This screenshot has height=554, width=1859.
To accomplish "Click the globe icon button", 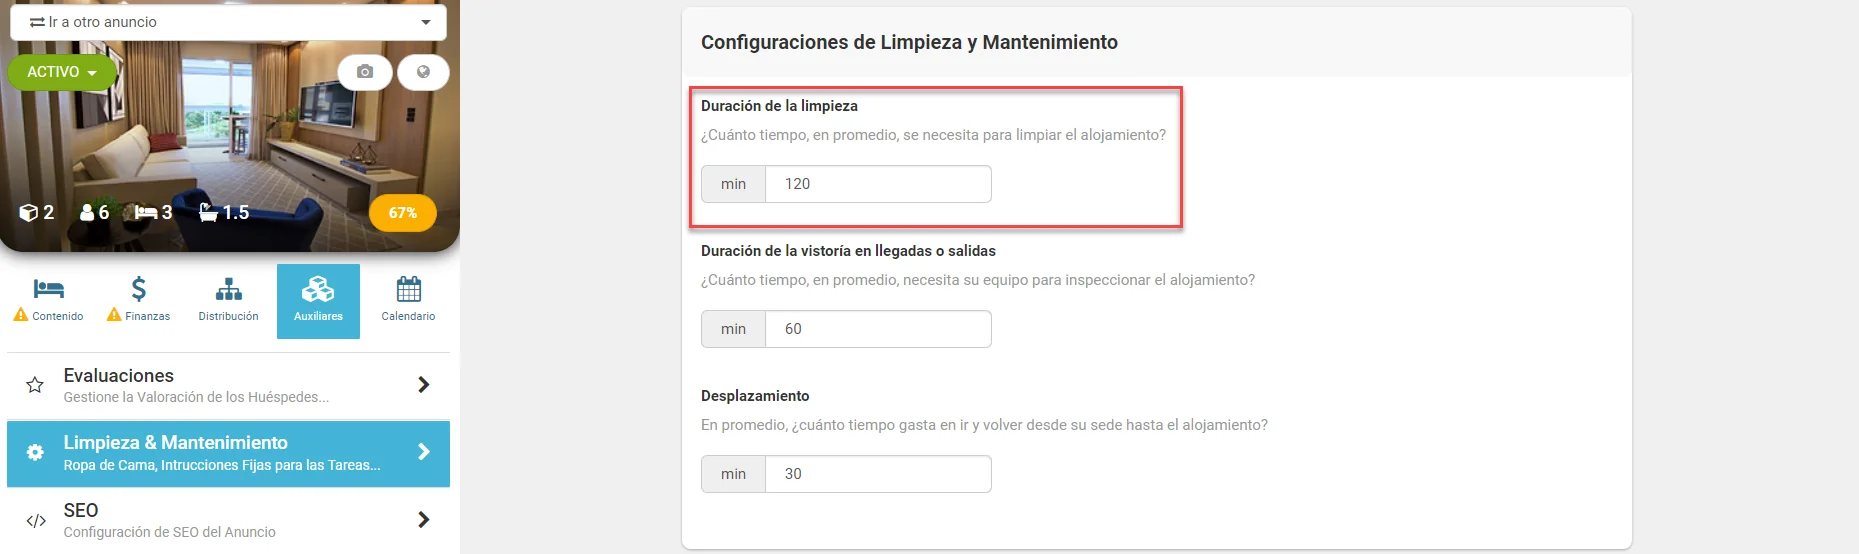I will (423, 72).
